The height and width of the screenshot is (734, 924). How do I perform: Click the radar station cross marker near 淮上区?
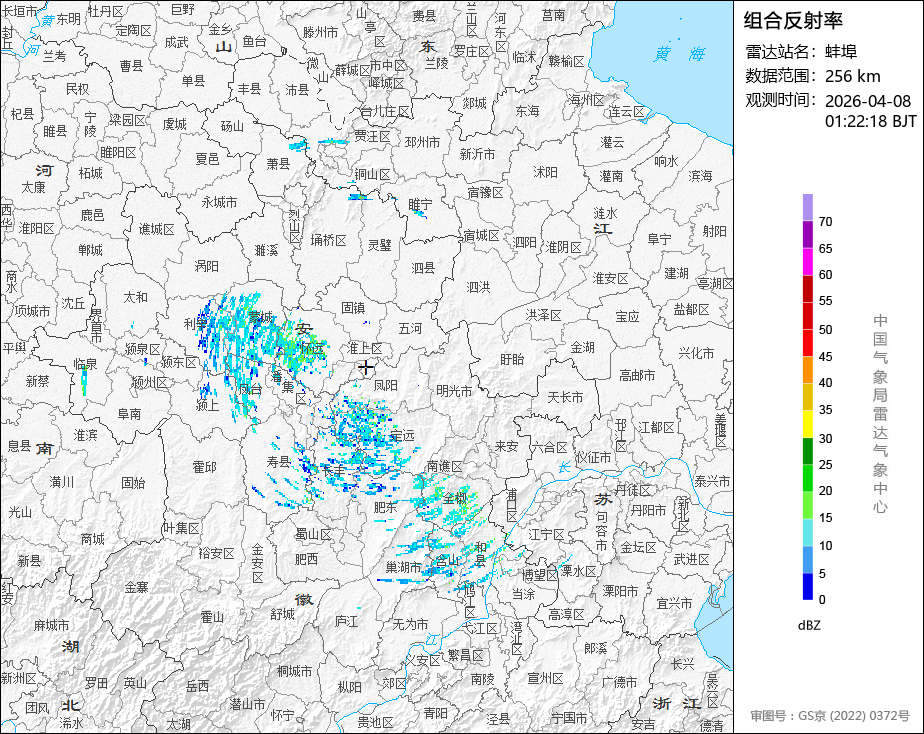point(366,369)
